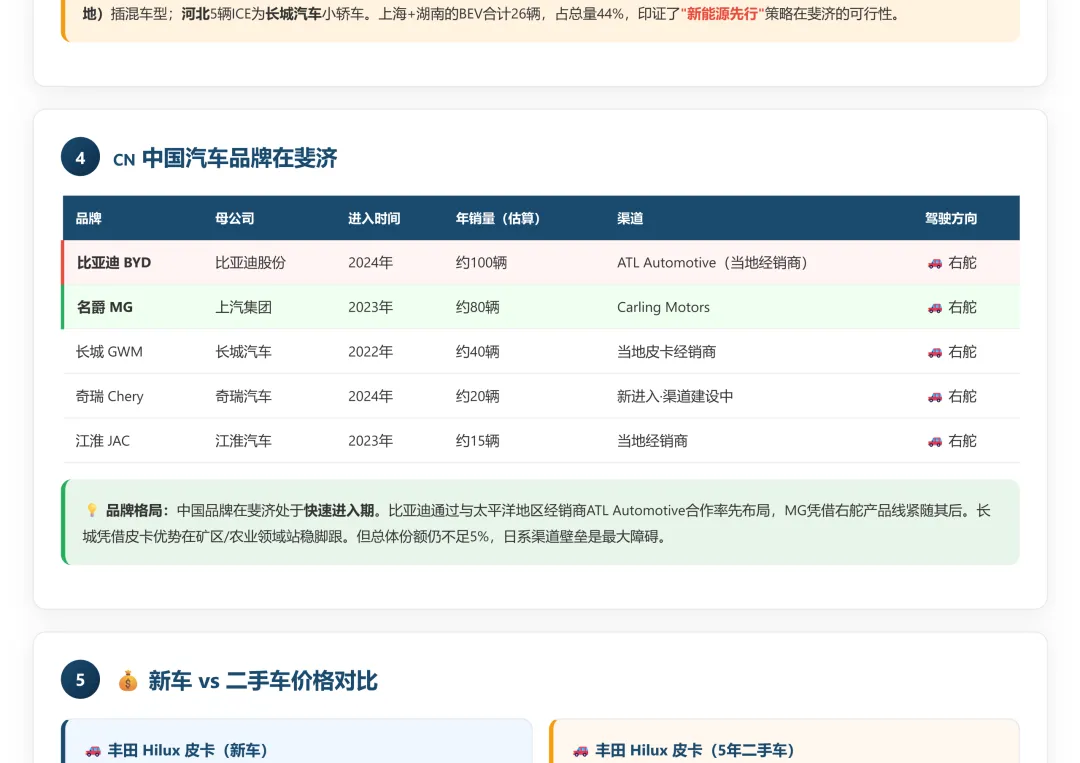Click the money bag icon beside 新车 vs 二手车价格对比

pos(127,681)
